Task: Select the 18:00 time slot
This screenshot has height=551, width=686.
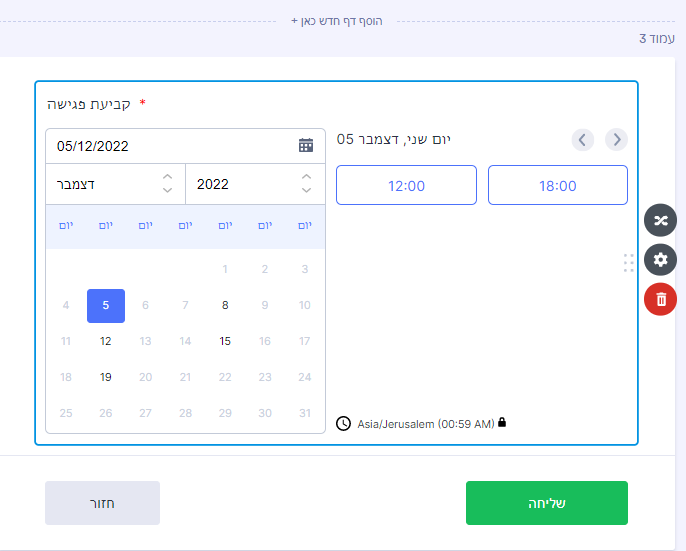Action: click(557, 185)
